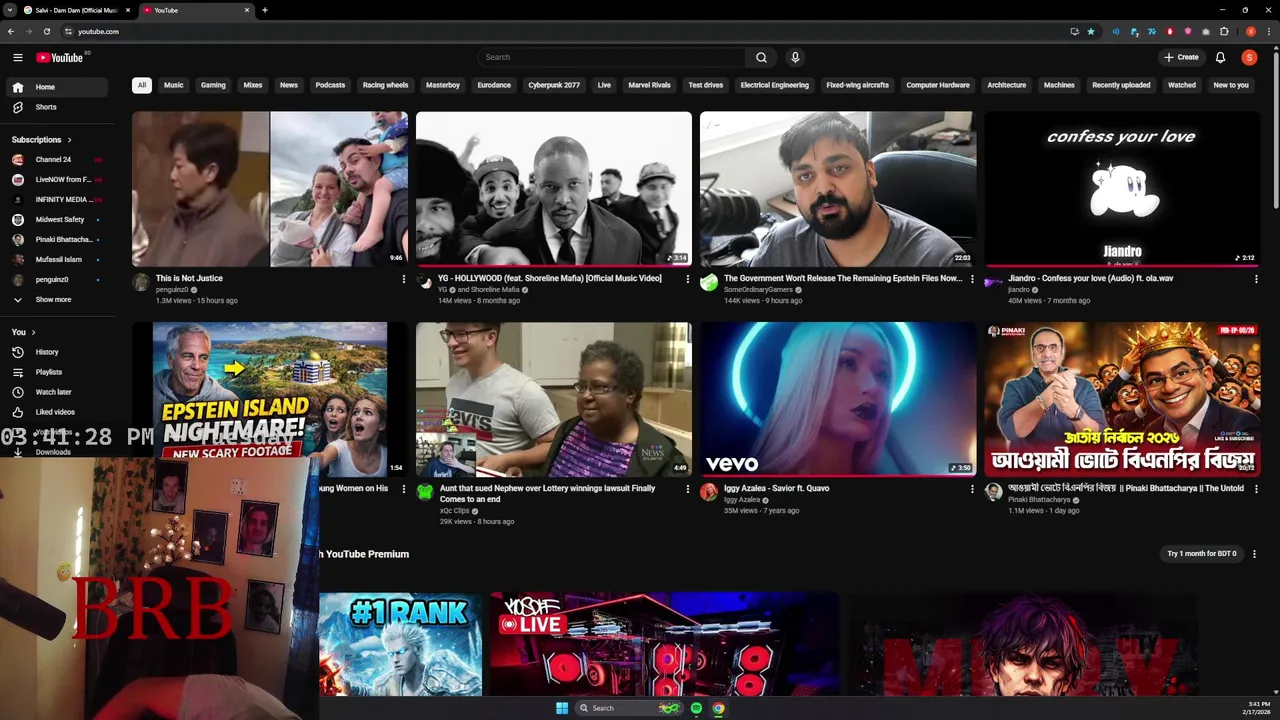Open the YouTube account avatar menu
The width and height of the screenshot is (1280, 720).
tap(1249, 57)
